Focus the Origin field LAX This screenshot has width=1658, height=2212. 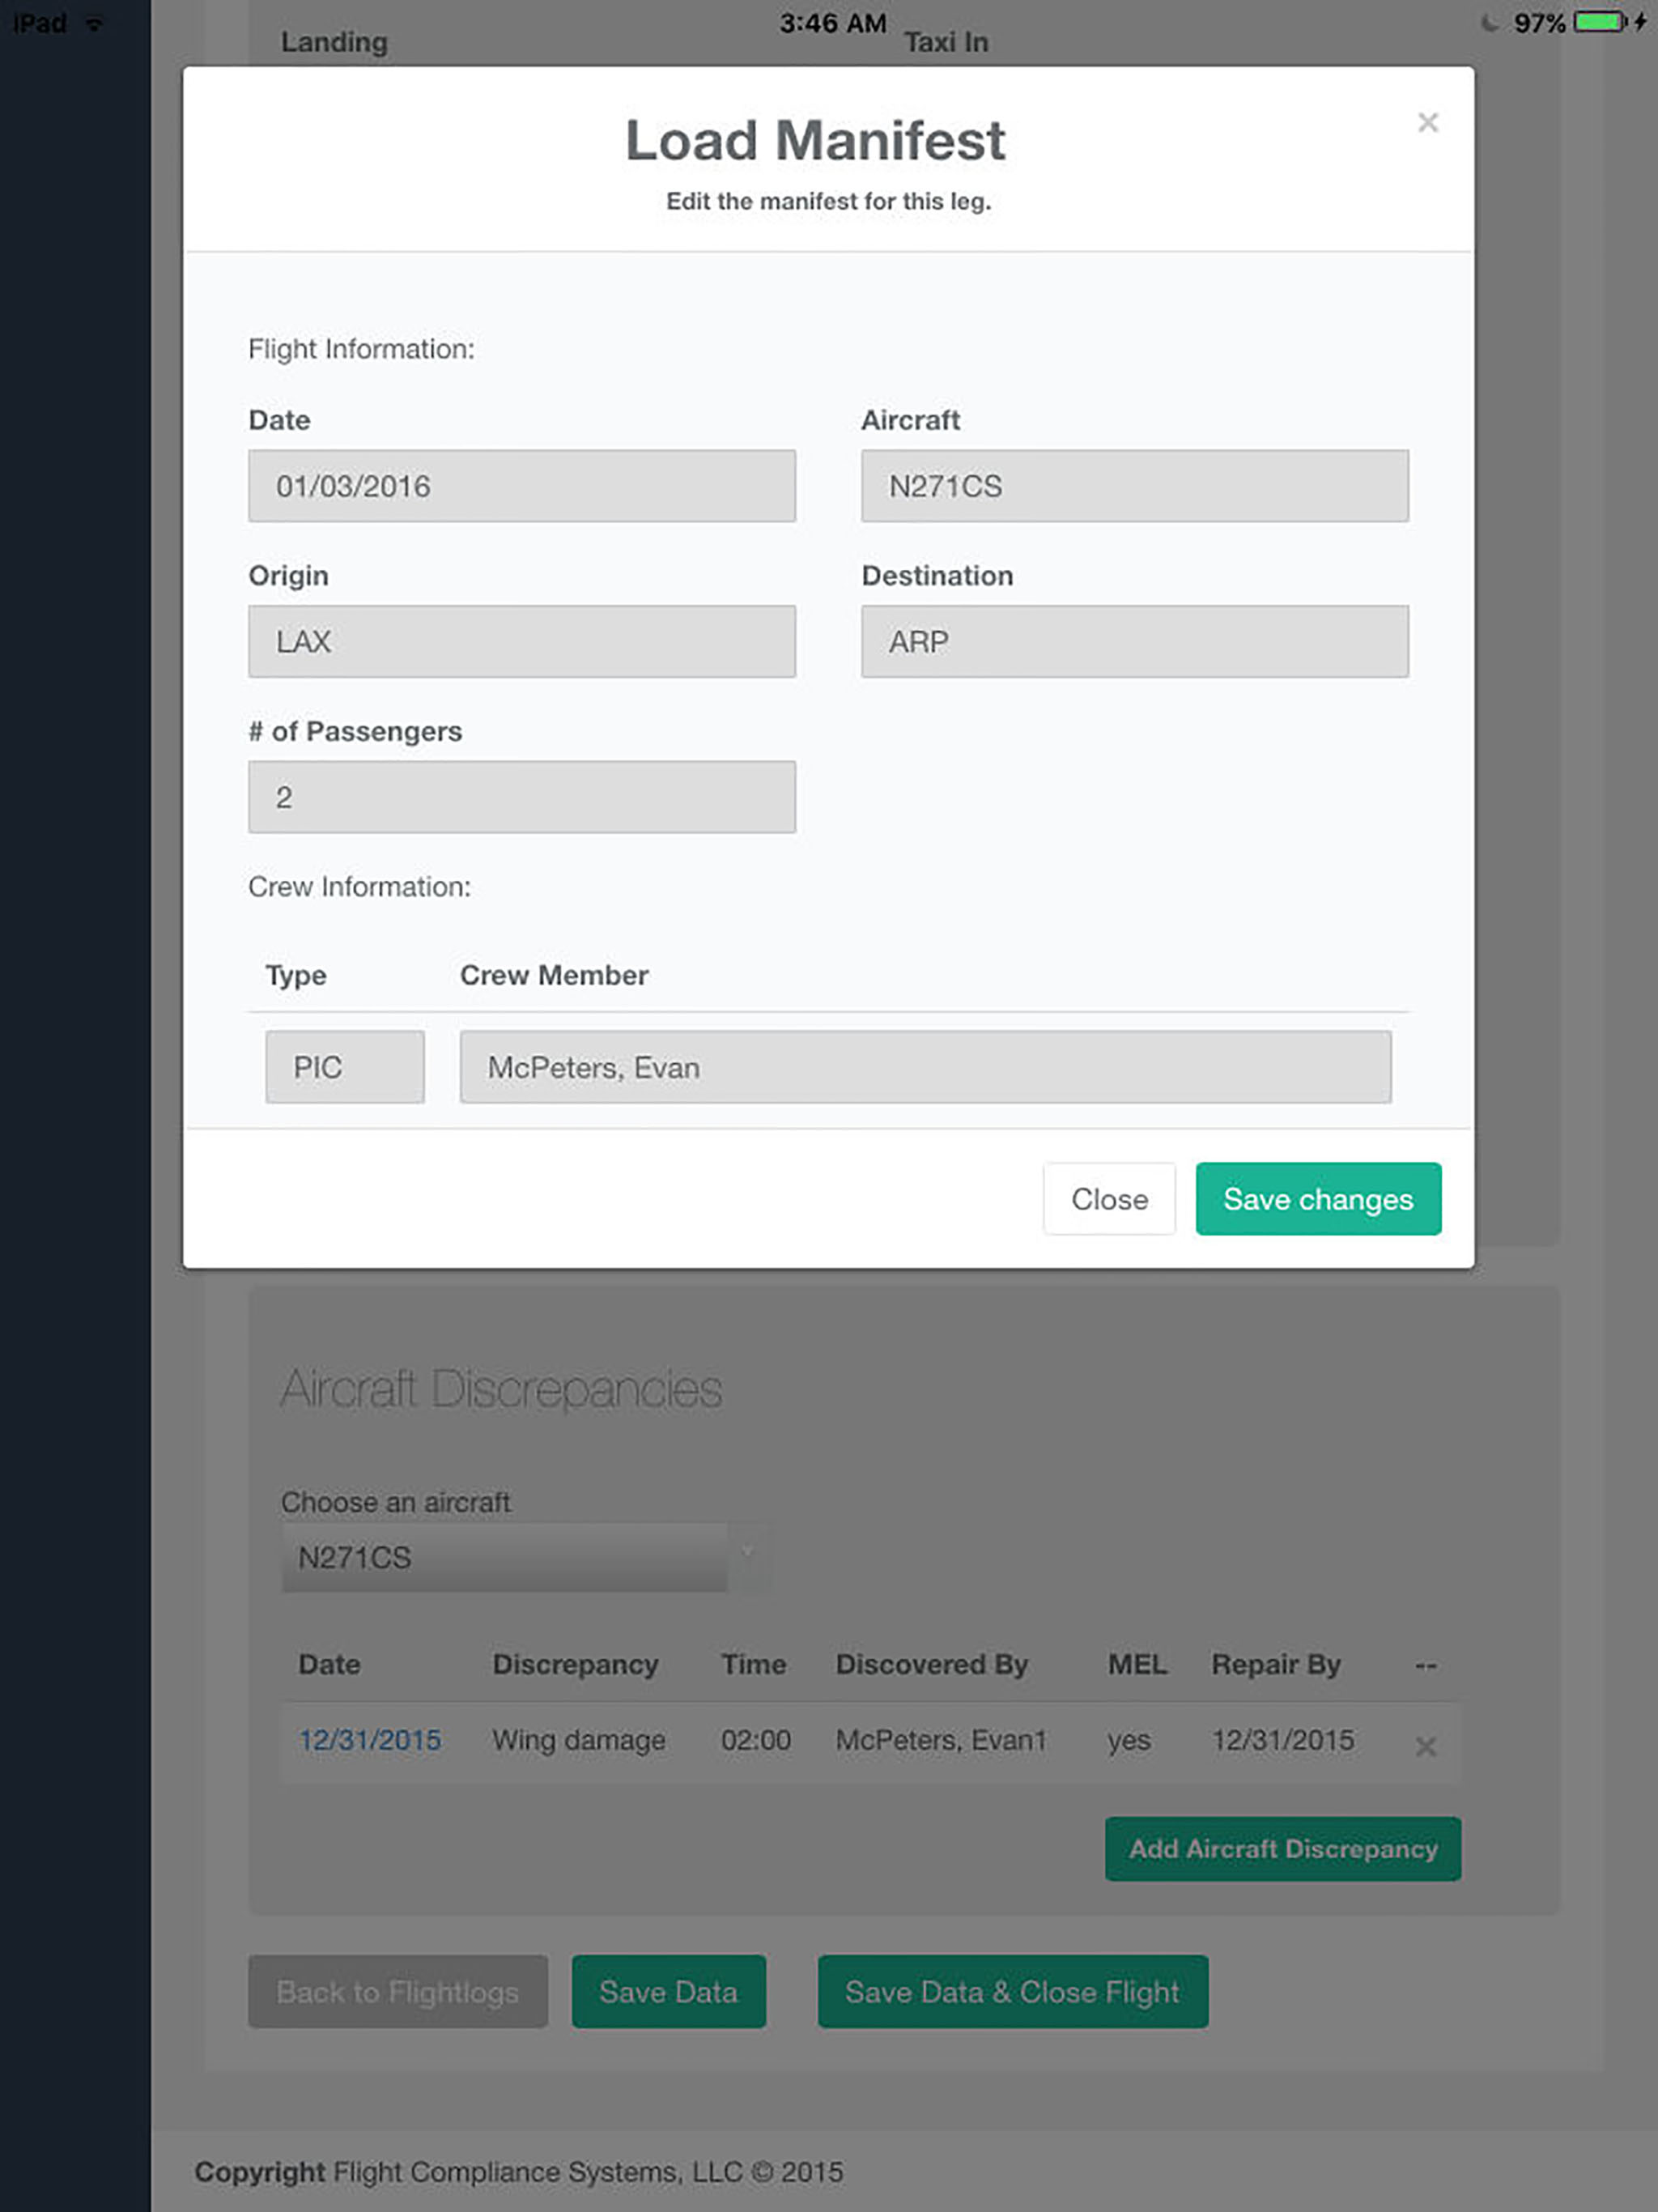click(x=522, y=641)
